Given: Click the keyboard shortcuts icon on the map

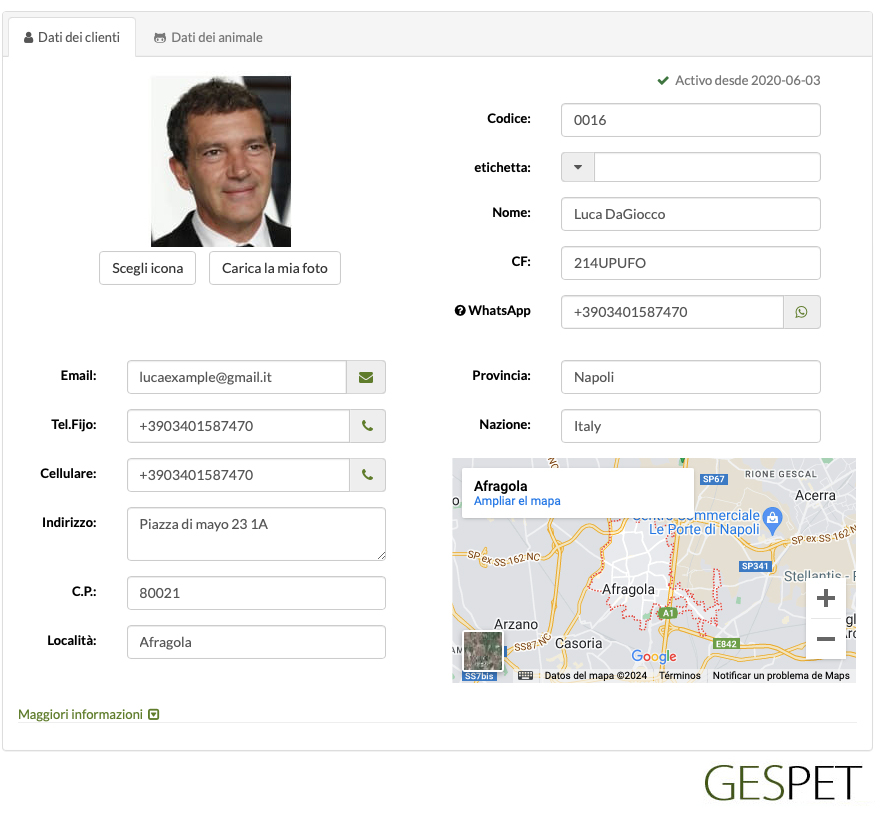Looking at the screenshot, I should tap(525, 674).
